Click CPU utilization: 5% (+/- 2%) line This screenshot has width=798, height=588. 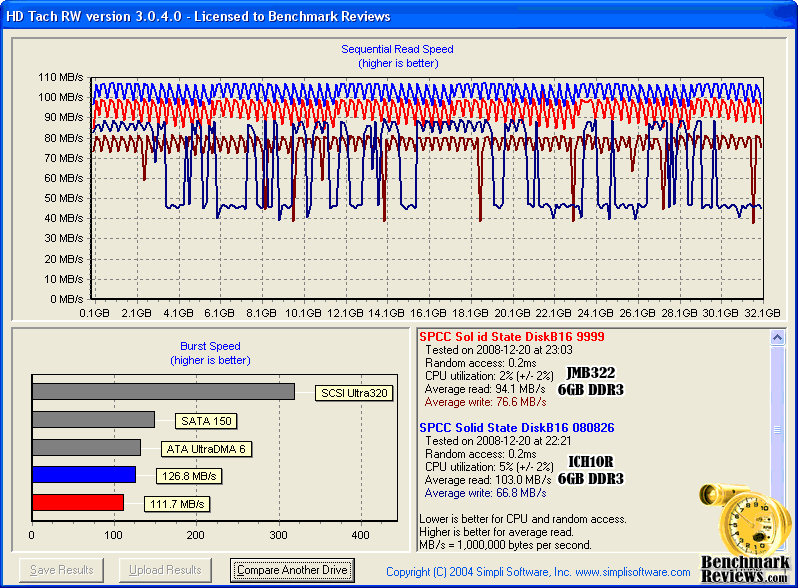[x=489, y=467]
